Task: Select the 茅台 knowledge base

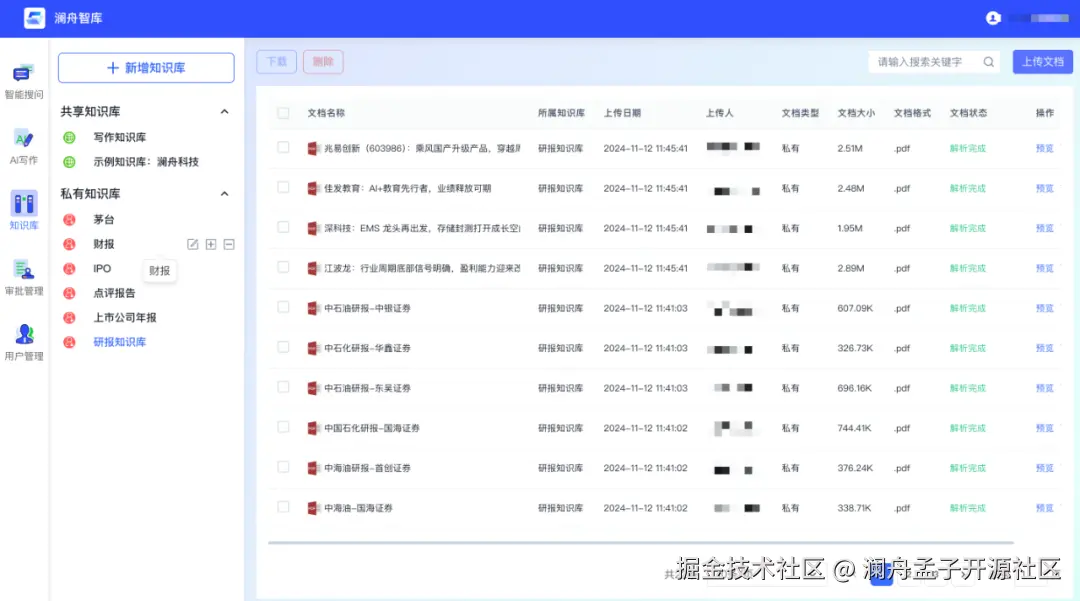Action: click(104, 220)
